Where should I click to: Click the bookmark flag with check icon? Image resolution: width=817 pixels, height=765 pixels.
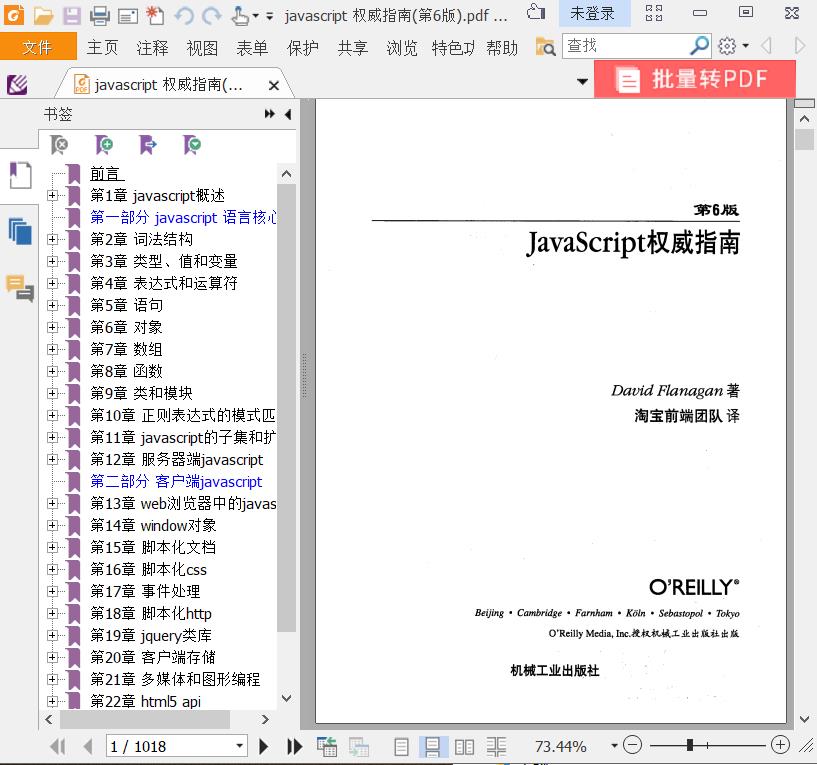tap(192, 145)
